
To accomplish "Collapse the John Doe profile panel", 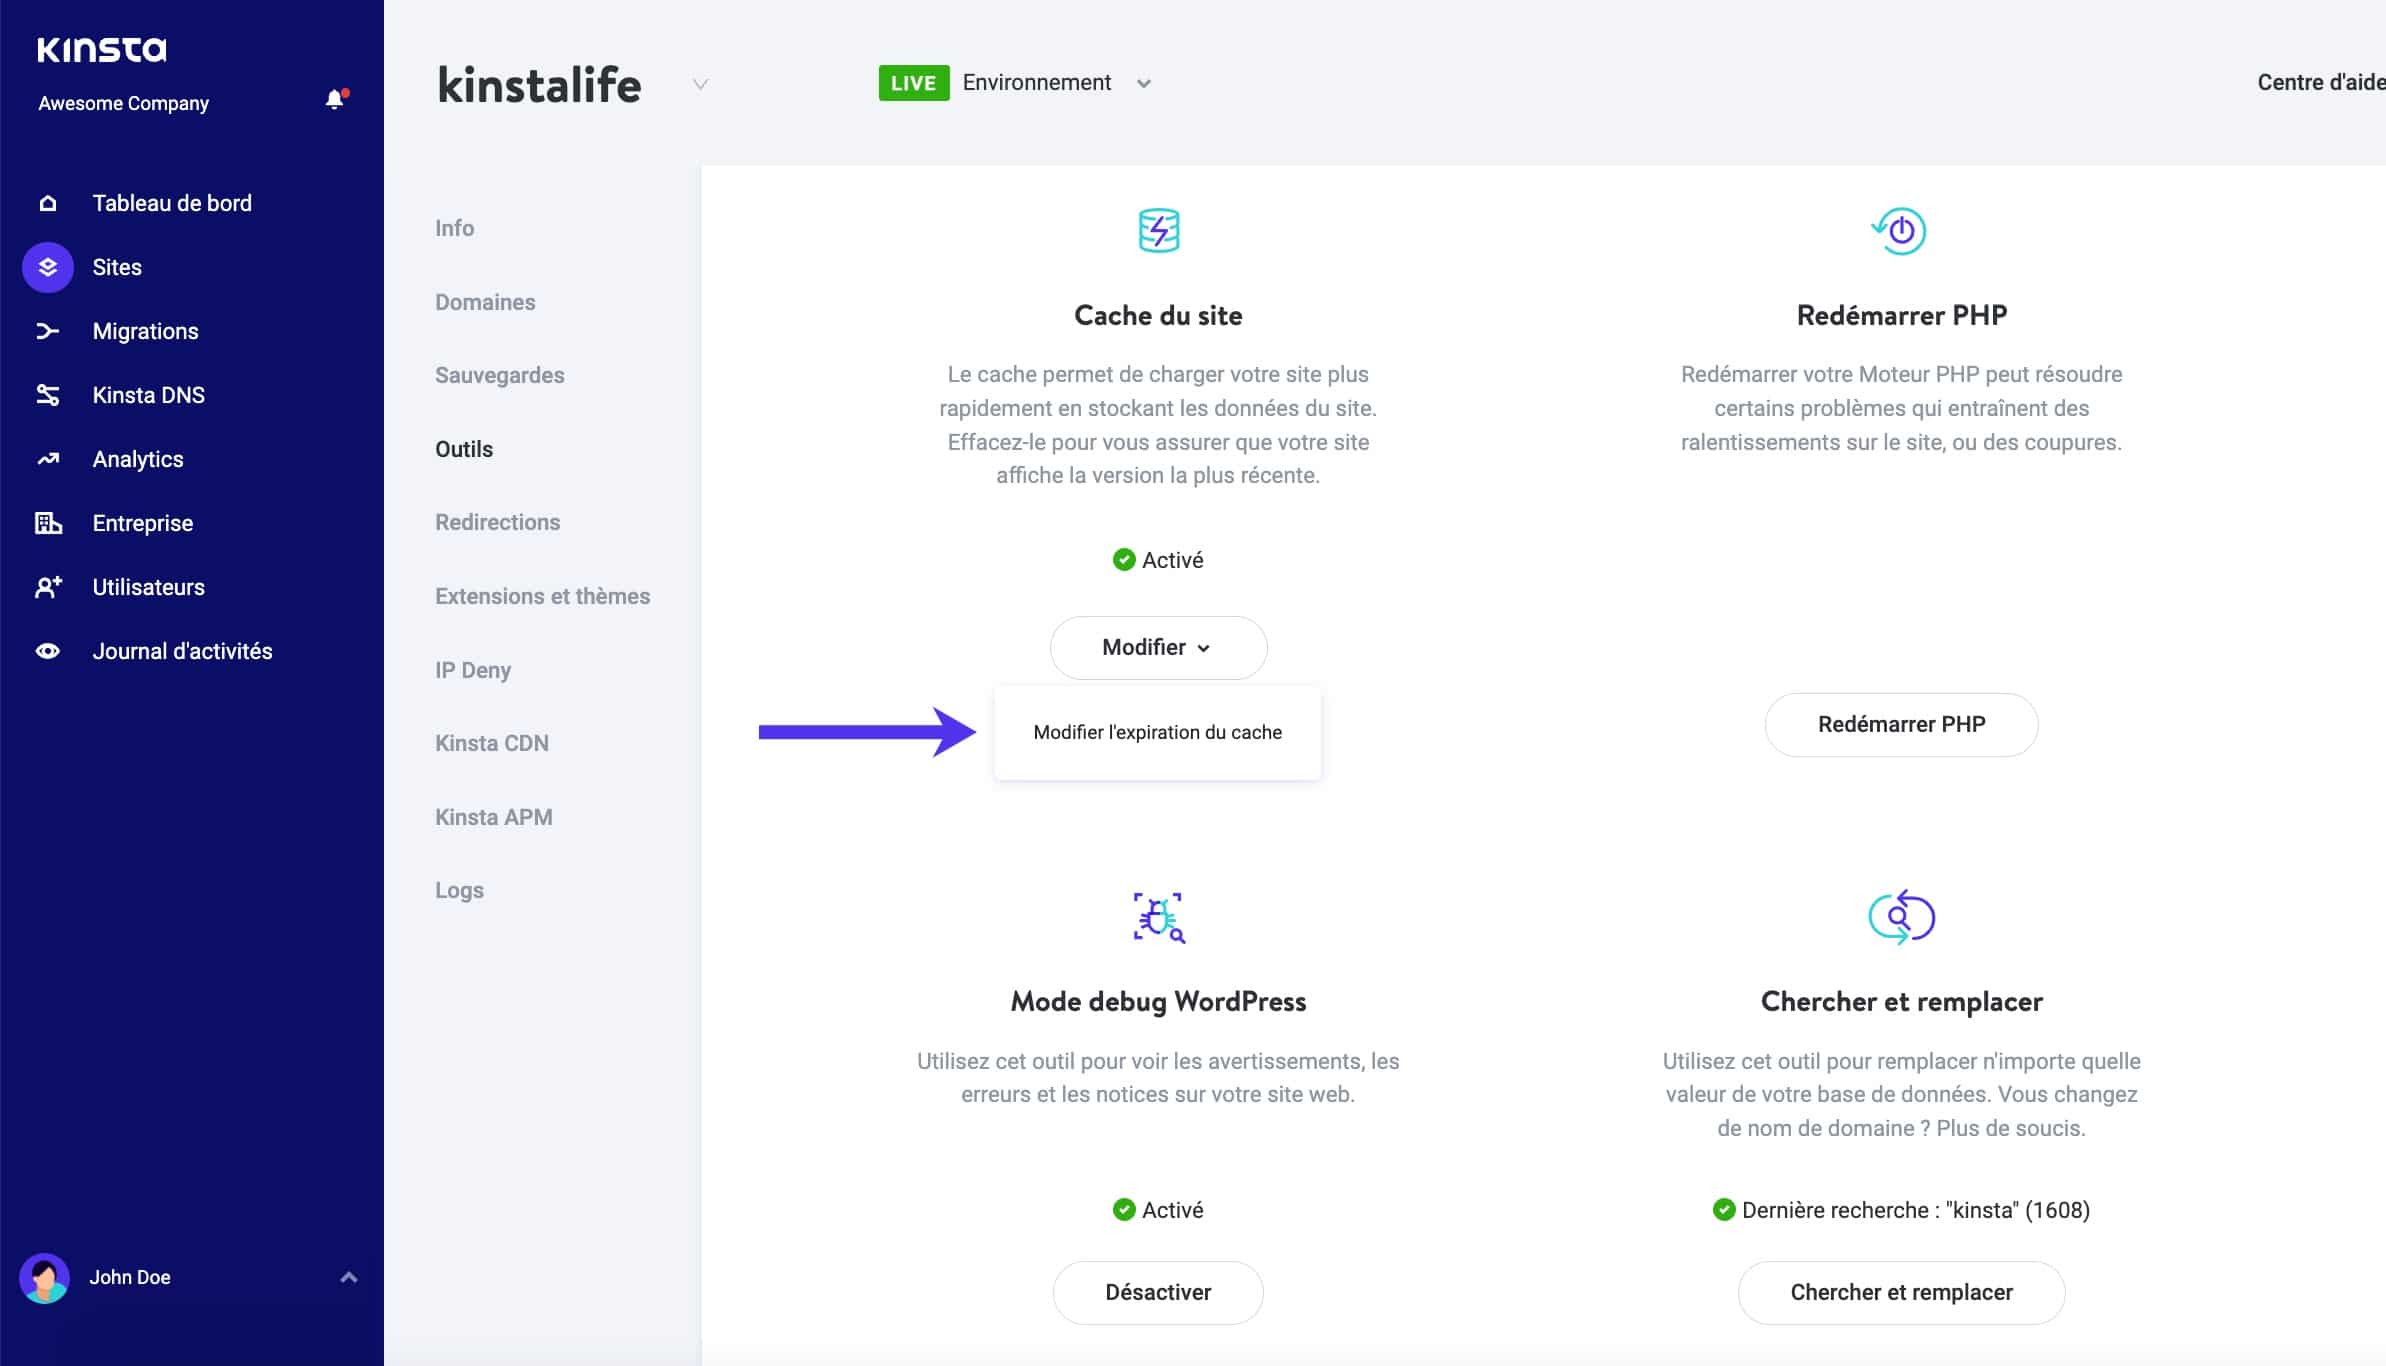I will tap(348, 1277).
